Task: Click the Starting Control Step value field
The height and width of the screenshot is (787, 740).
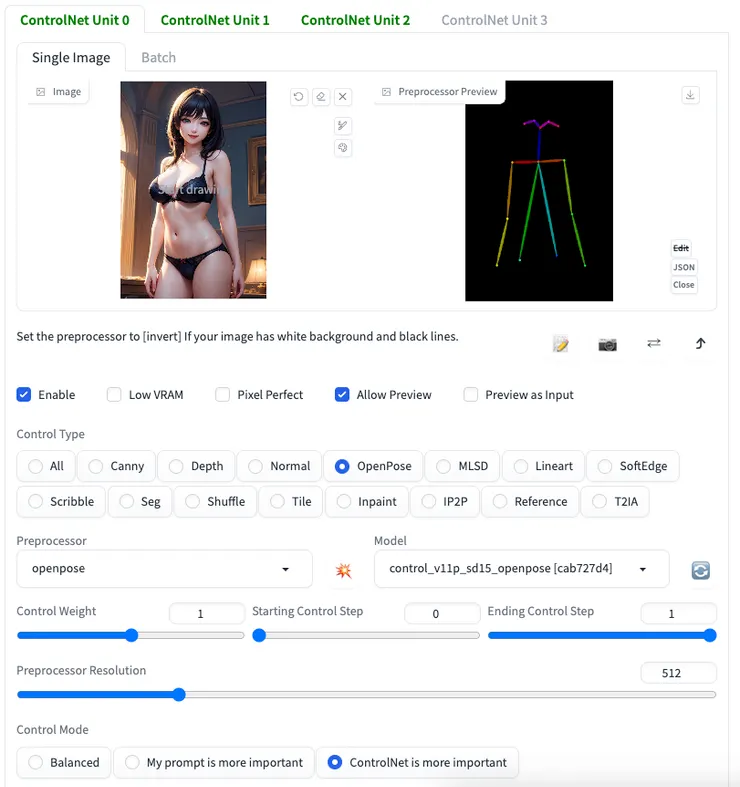Action: pyautogui.click(x=442, y=613)
